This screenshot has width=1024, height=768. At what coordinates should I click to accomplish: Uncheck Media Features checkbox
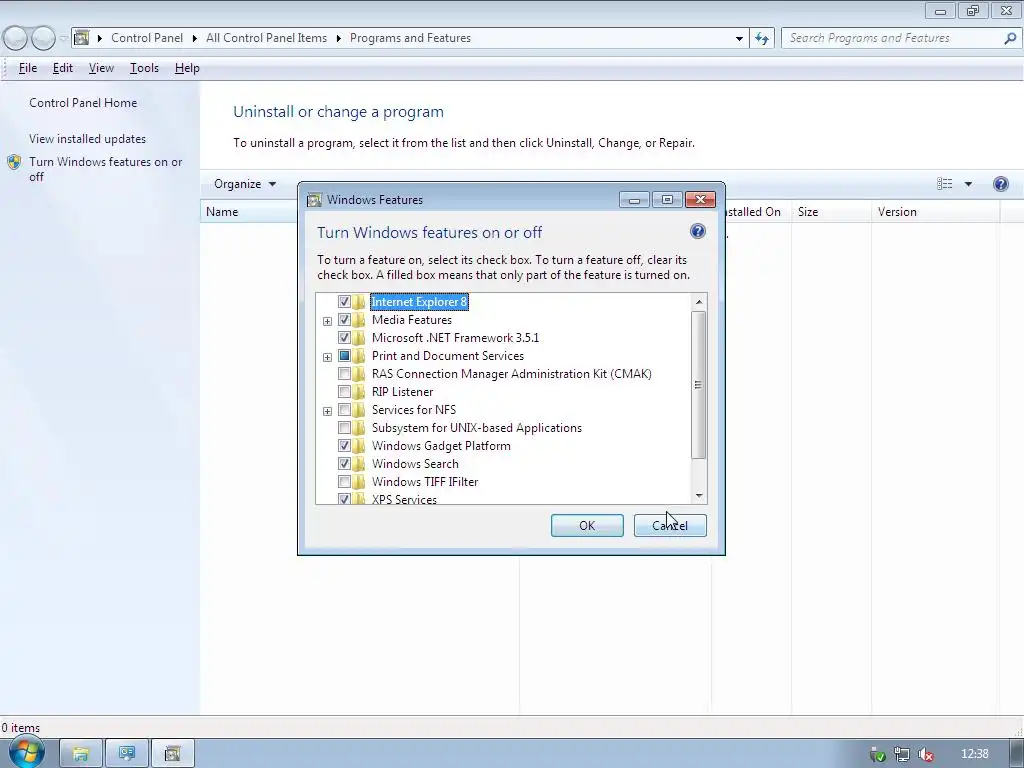[344, 320]
